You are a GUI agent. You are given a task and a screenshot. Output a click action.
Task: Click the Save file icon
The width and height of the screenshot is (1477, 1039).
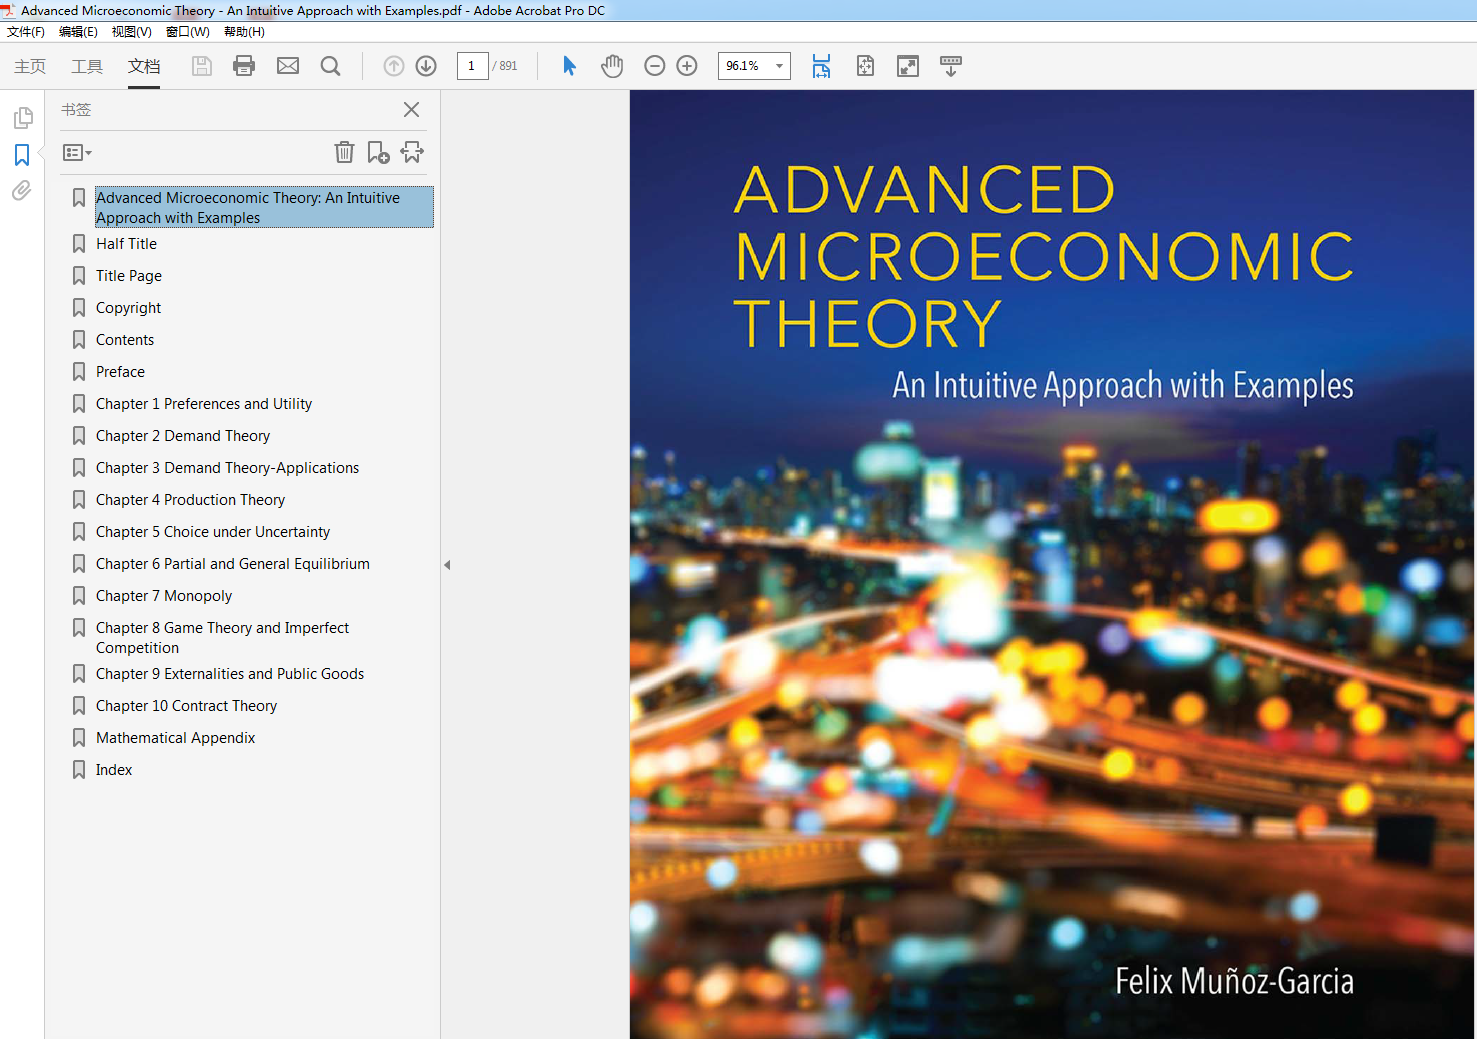click(202, 66)
